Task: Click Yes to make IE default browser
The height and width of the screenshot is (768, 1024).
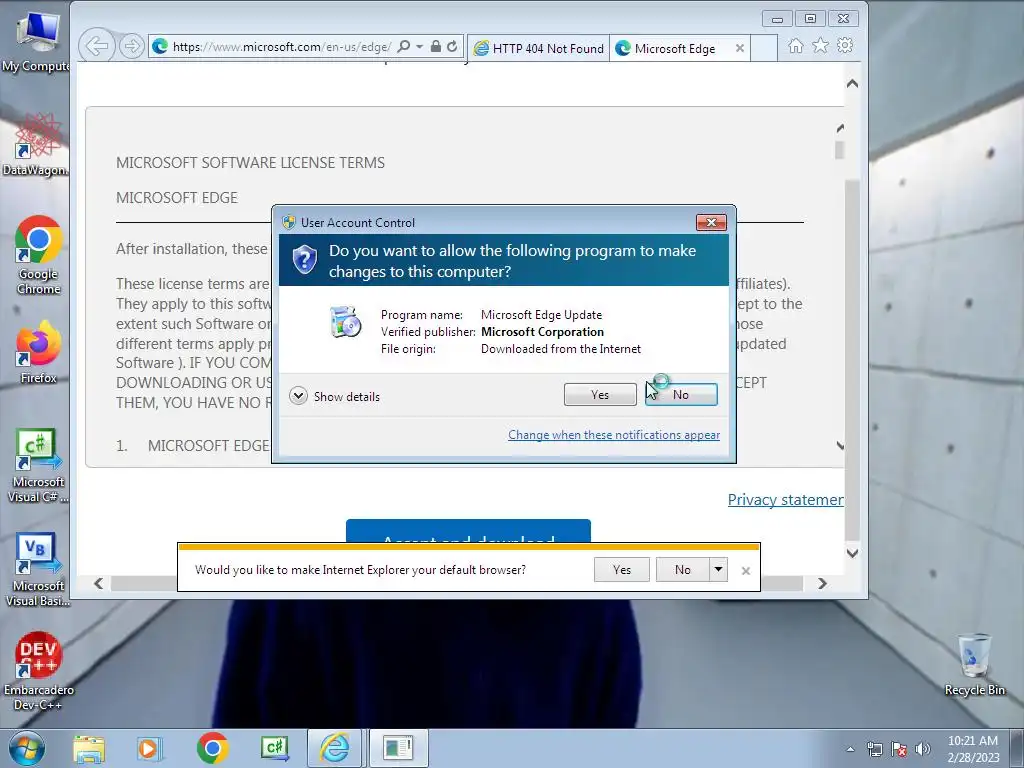Action: coord(622,569)
